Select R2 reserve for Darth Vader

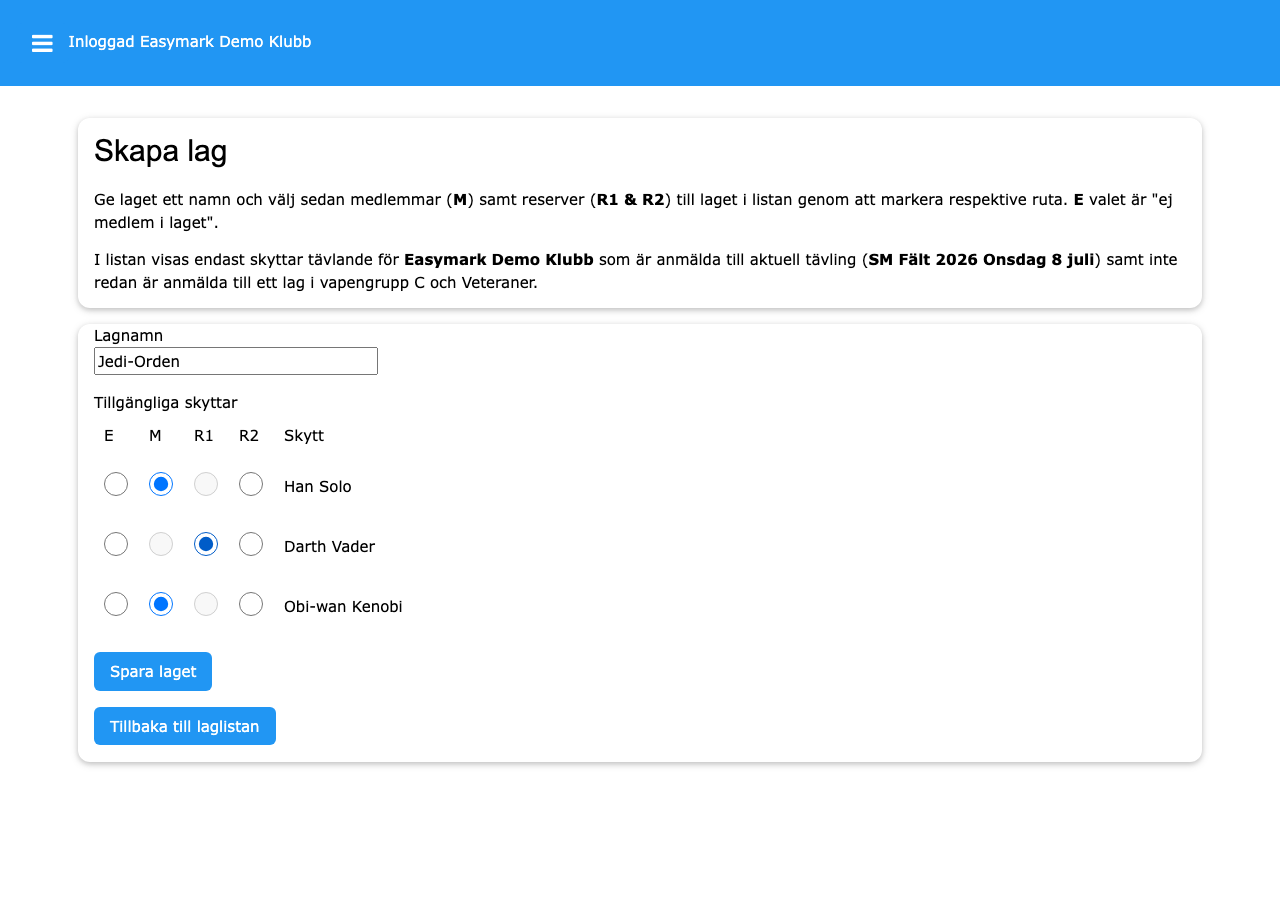pyautogui.click(x=251, y=544)
